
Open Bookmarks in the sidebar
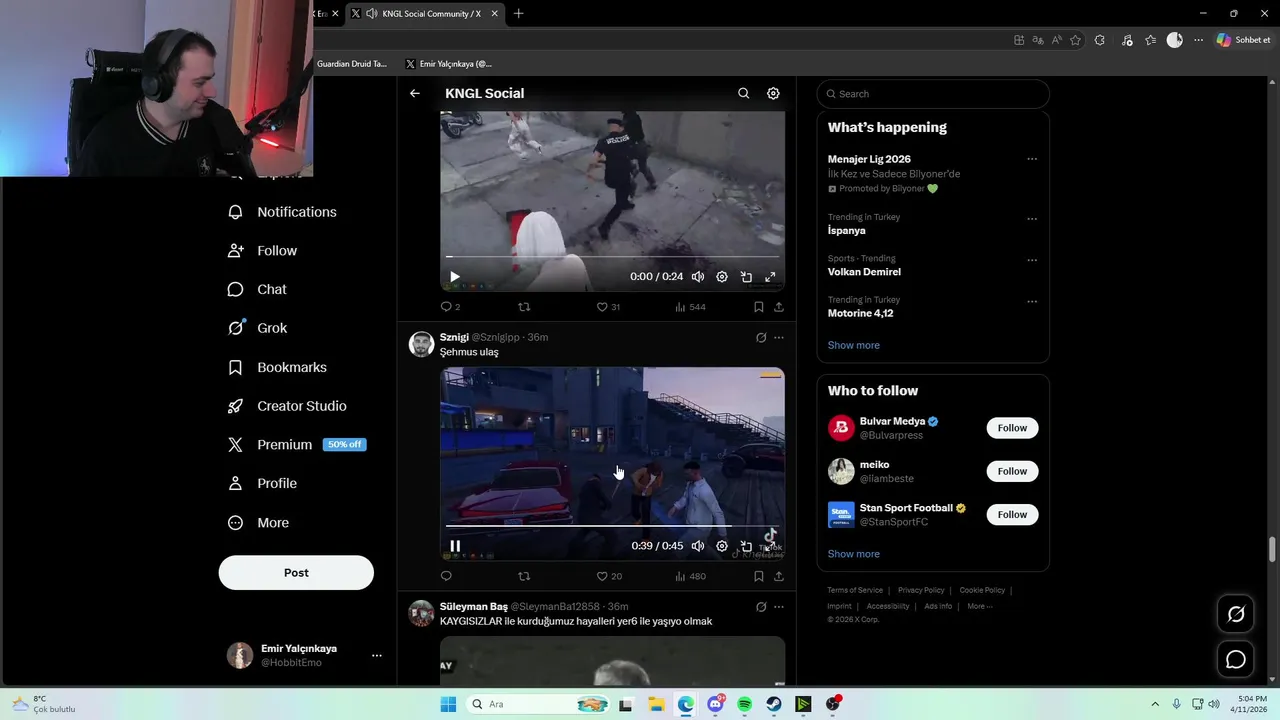[x=277, y=367]
